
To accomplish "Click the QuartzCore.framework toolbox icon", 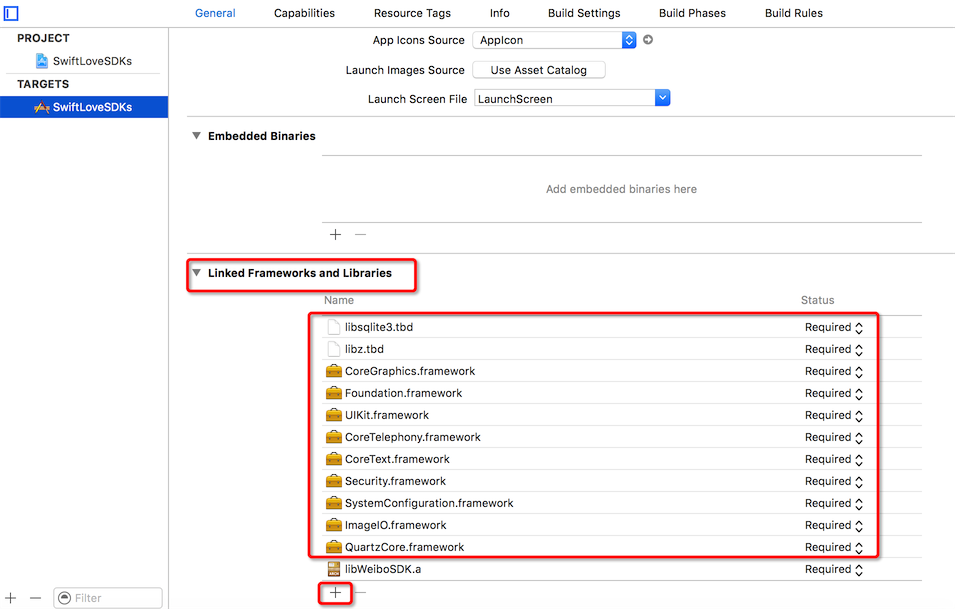I will pos(334,546).
